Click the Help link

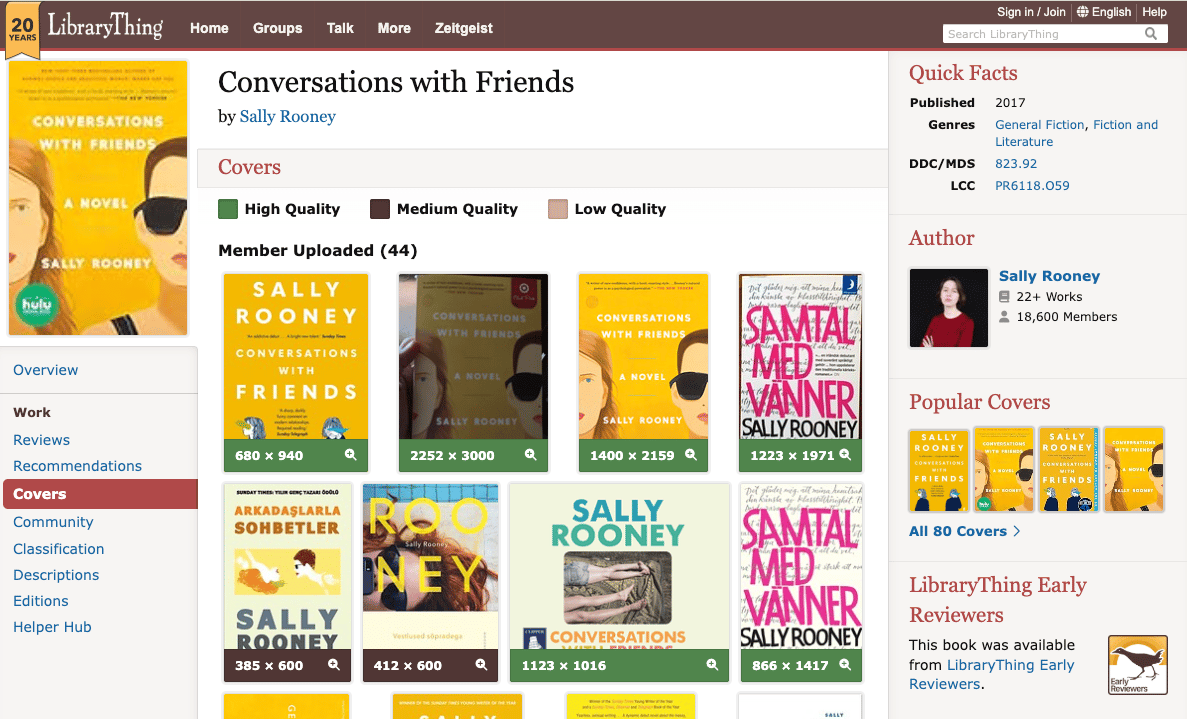point(1154,11)
